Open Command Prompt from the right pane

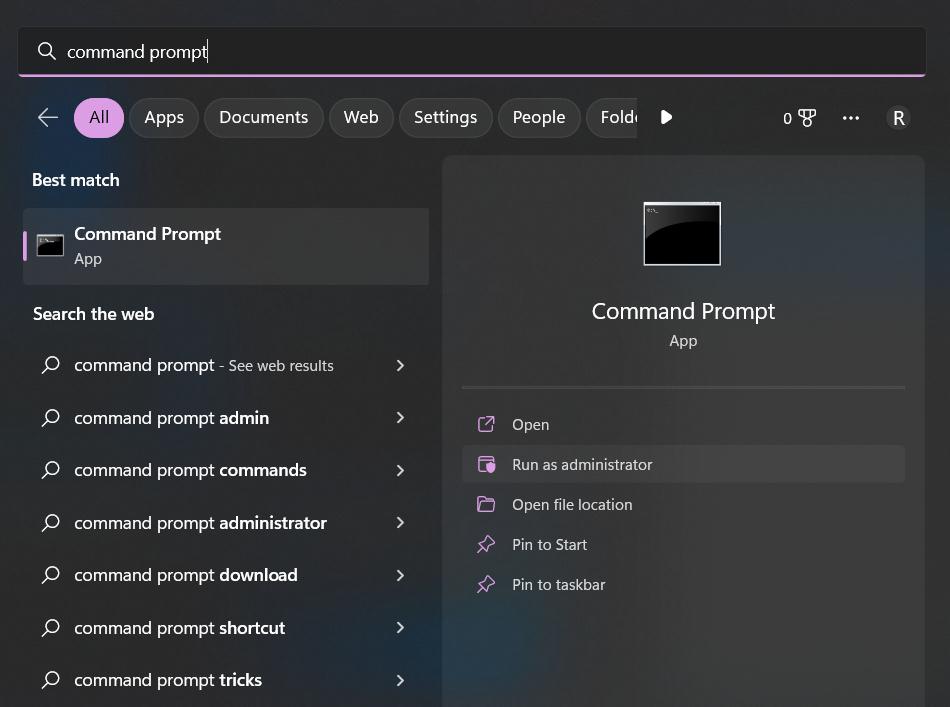tap(530, 424)
